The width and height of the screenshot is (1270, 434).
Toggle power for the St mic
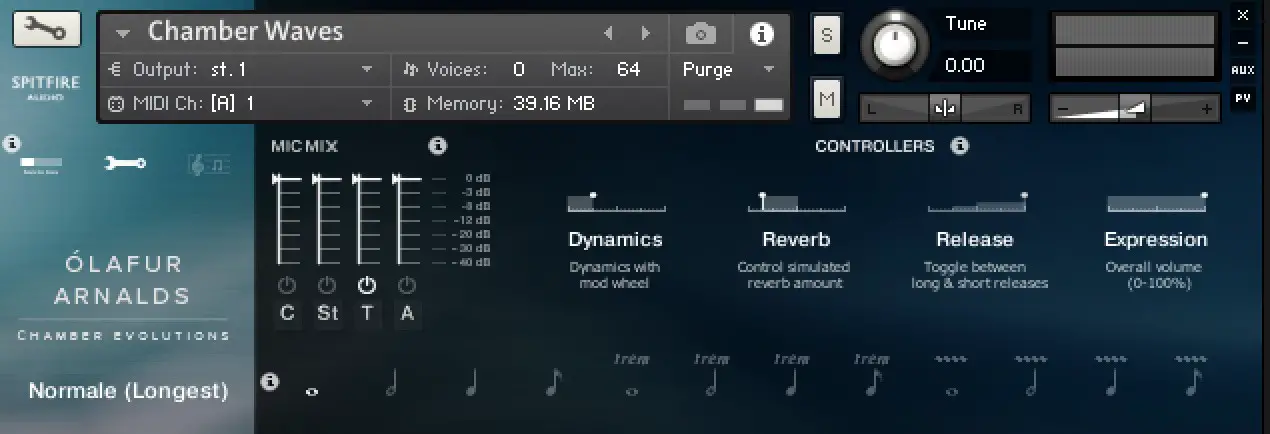(x=327, y=285)
